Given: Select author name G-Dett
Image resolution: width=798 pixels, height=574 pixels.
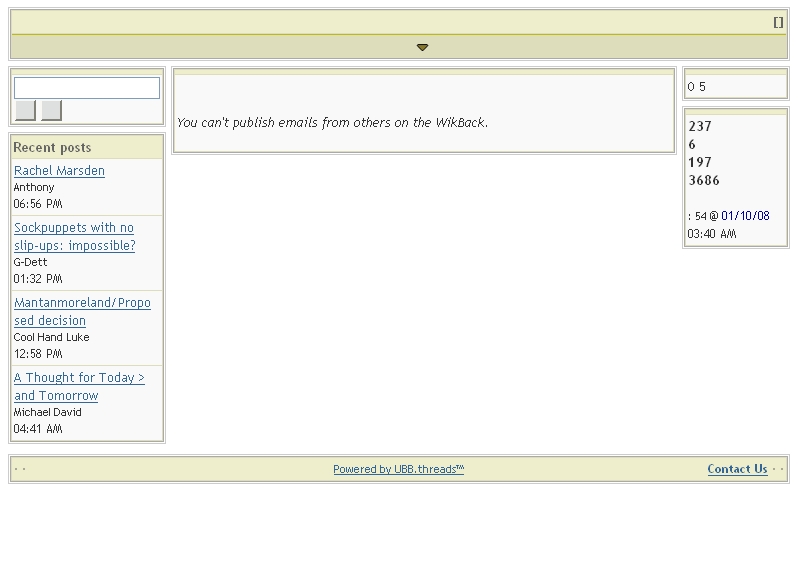Looking at the screenshot, I should pos(31,263).
